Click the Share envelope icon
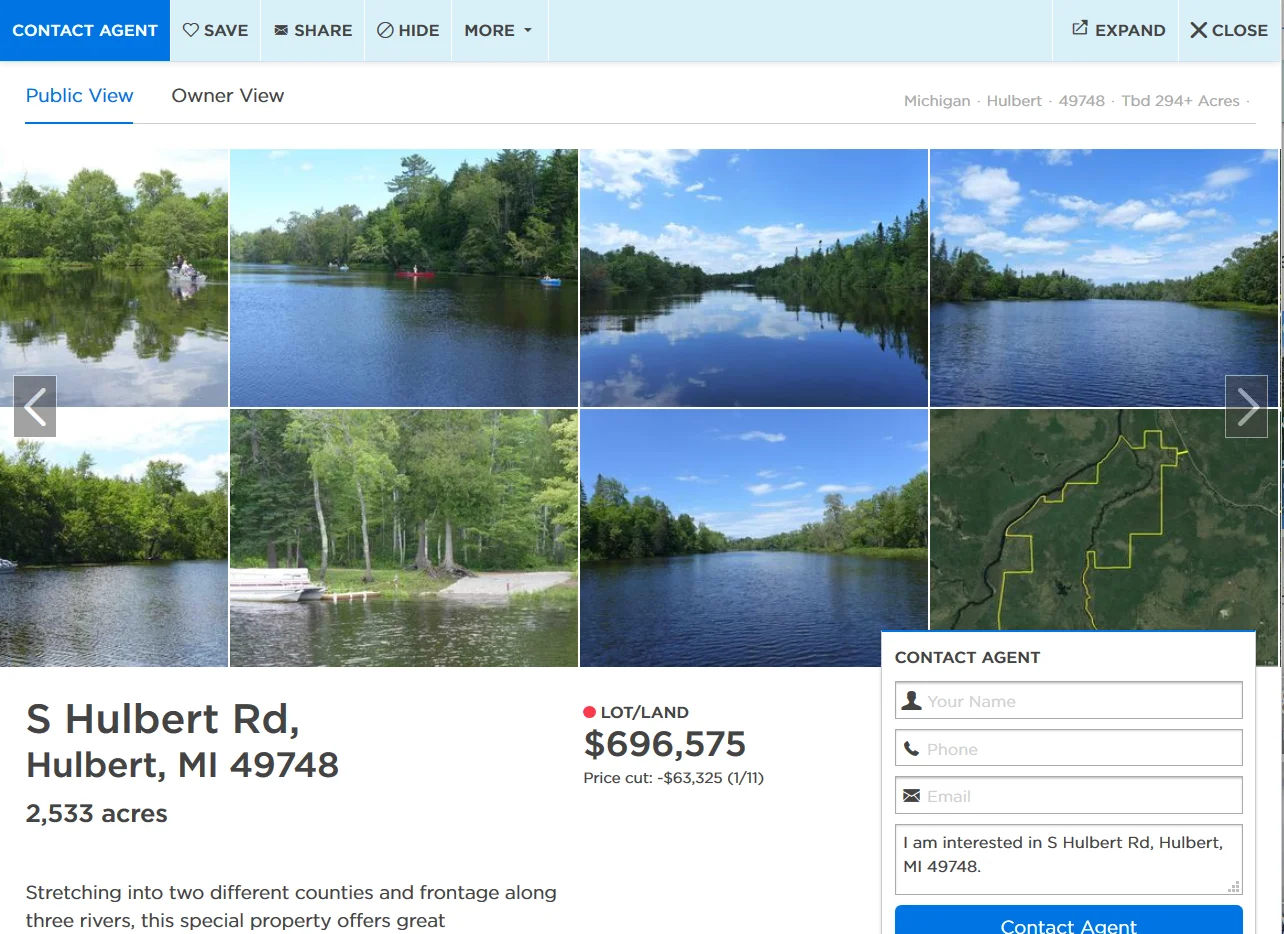The image size is (1284, 934). [x=281, y=30]
